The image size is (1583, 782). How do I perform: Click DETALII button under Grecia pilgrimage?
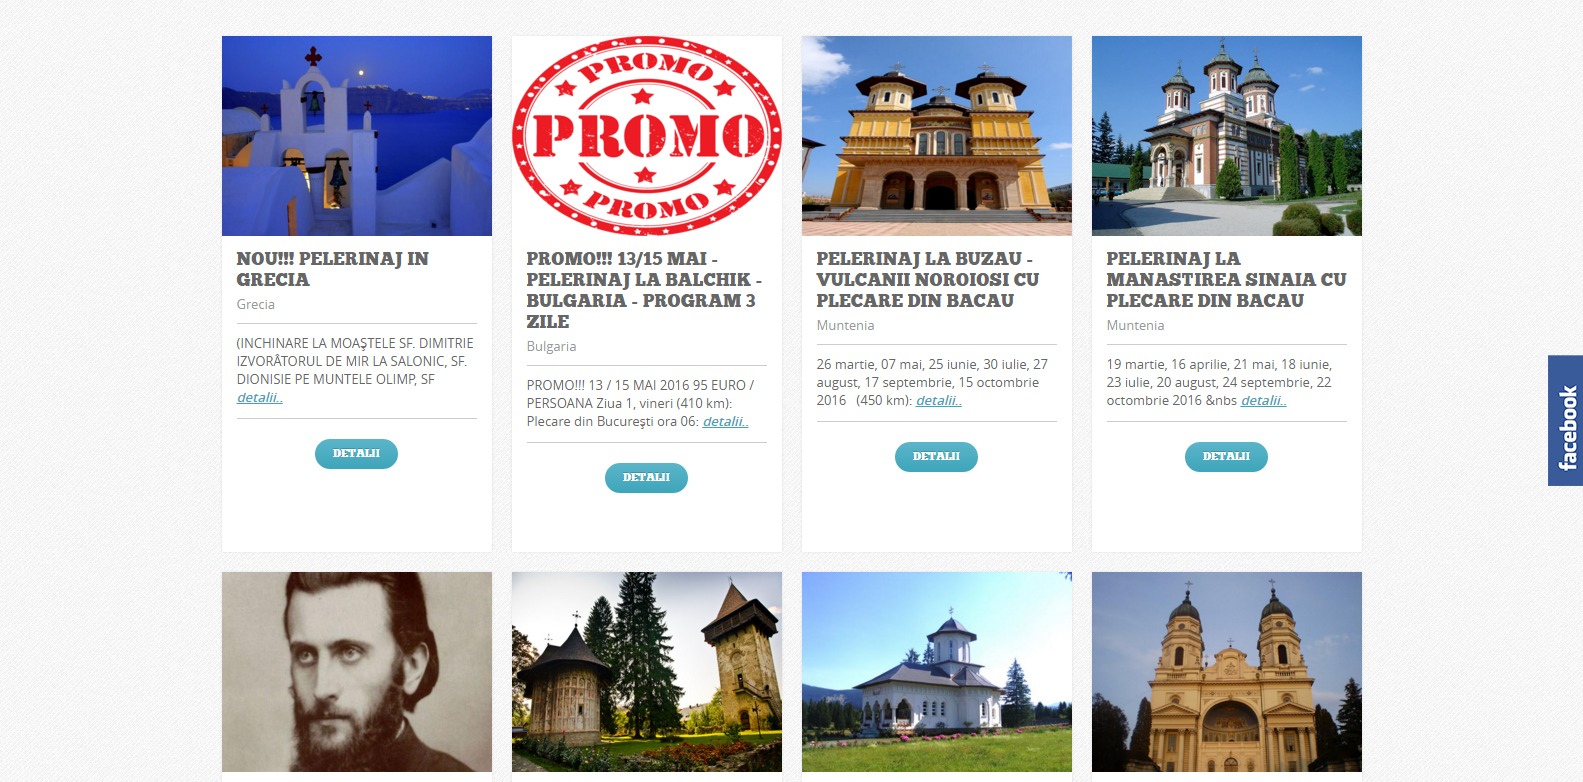coord(356,454)
